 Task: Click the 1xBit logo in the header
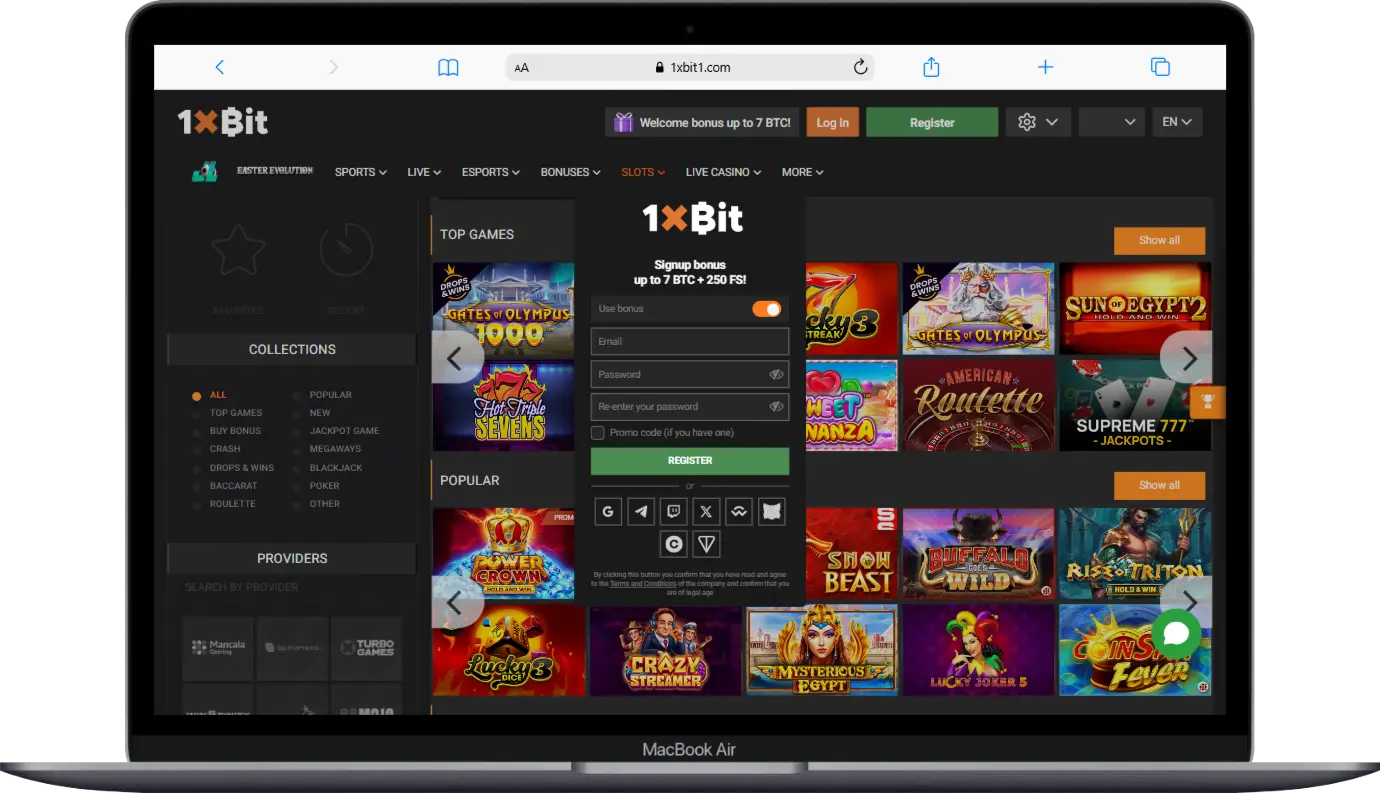pyautogui.click(x=223, y=122)
